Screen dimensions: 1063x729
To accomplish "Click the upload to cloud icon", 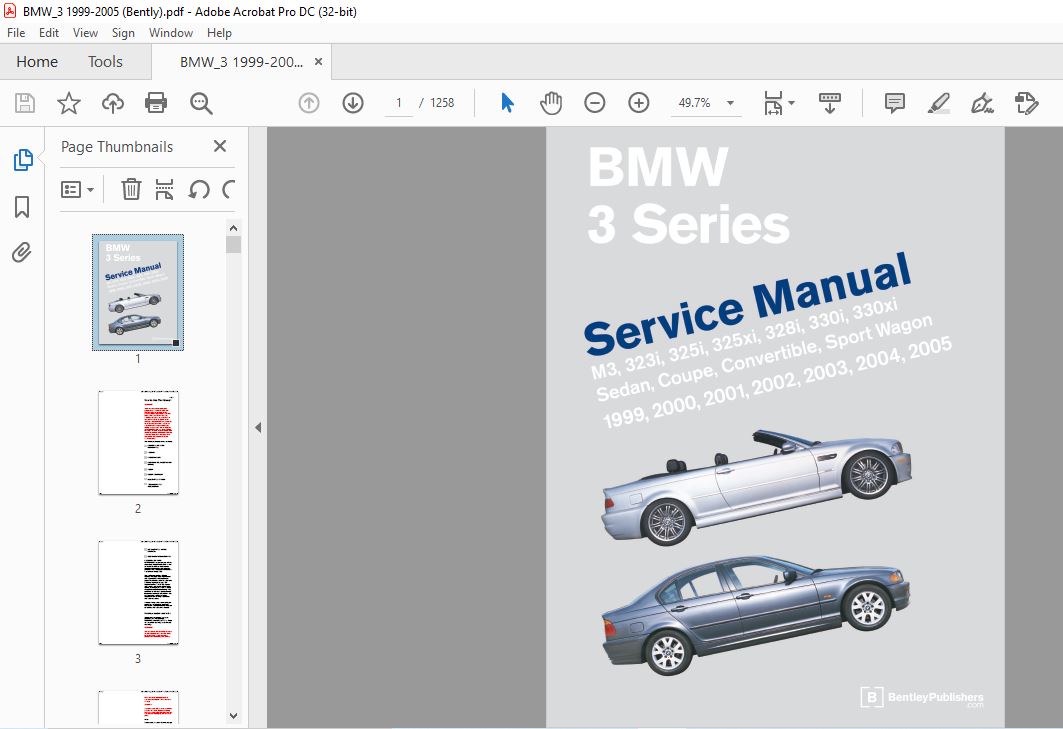I will [x=113, y=103].
